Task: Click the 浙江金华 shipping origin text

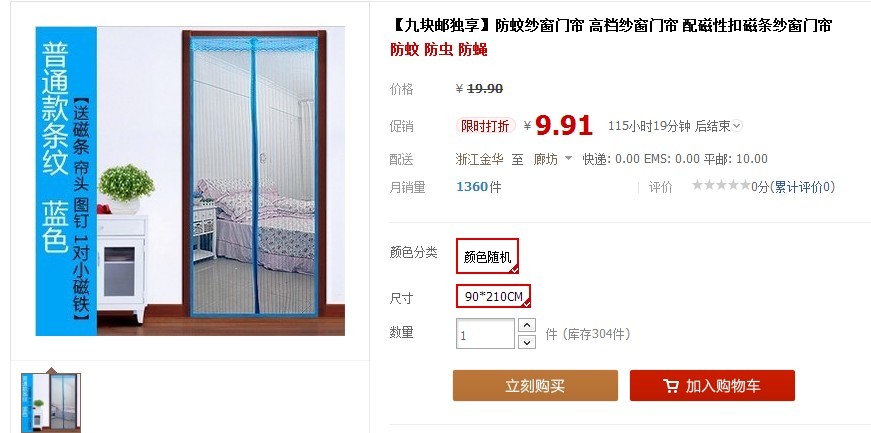Action: coord(479,159)
